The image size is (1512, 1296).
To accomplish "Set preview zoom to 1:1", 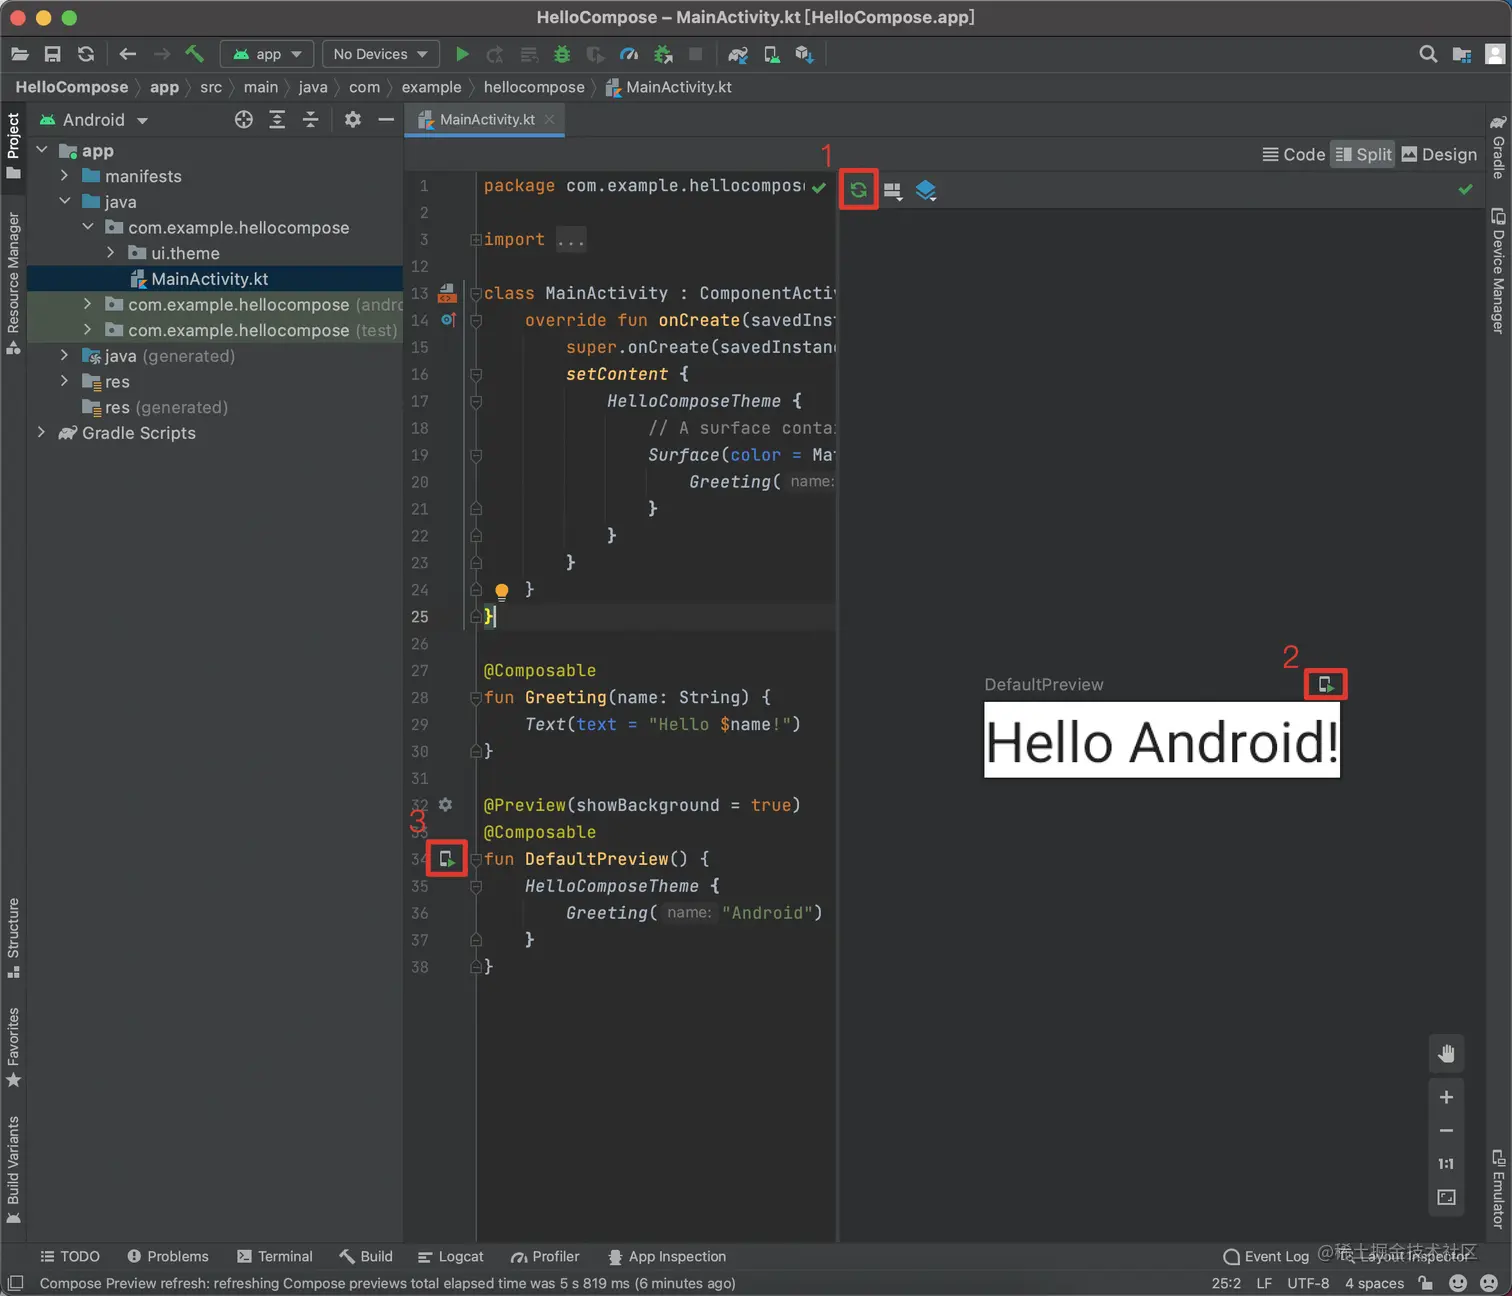I will pyautogui.click(x=1446, y=1164).
